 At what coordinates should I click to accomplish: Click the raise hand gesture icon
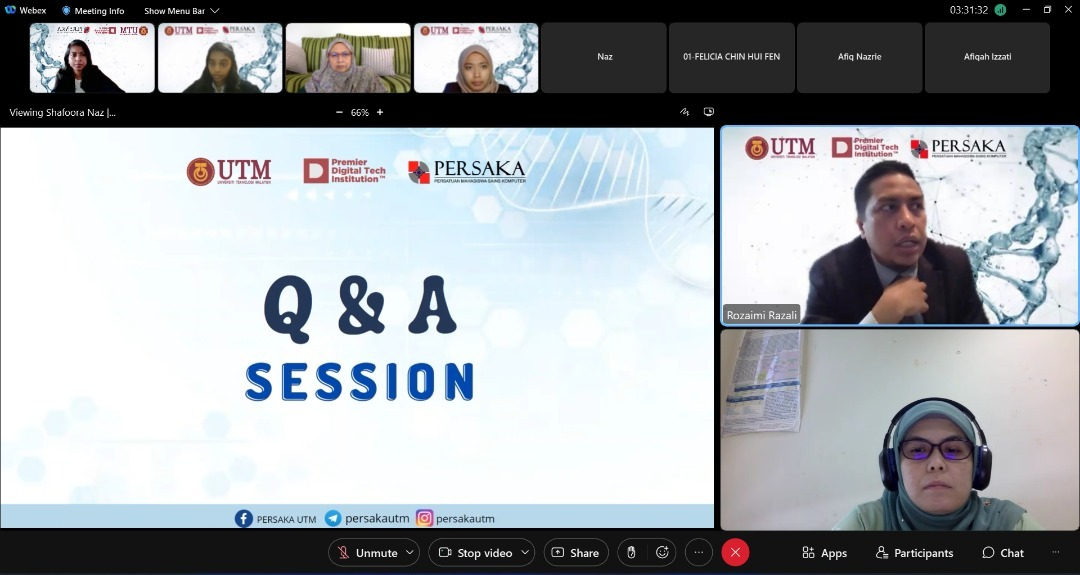[x=631, y=552]
